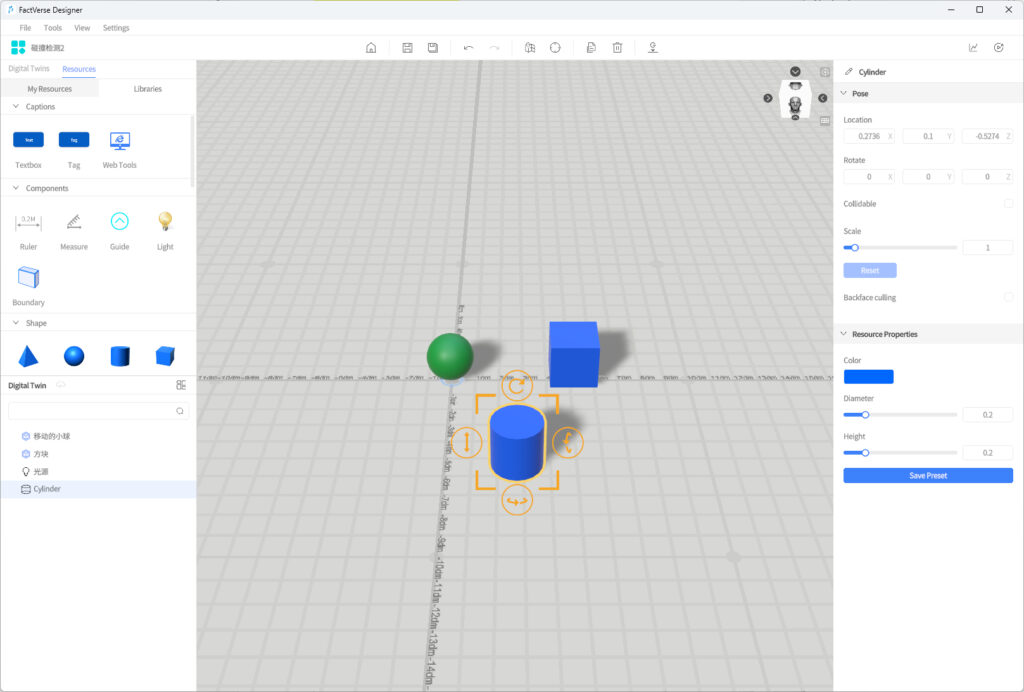The width and height of the screenshot is (1024, 692).
Task: Select the Measure component
Action: click(74, 223)
